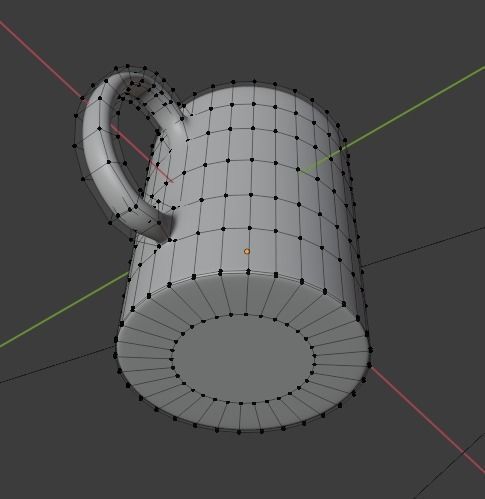Click the orange origin dot on the mug
This screenshot has height=499, width=485.
click(247, 251)
